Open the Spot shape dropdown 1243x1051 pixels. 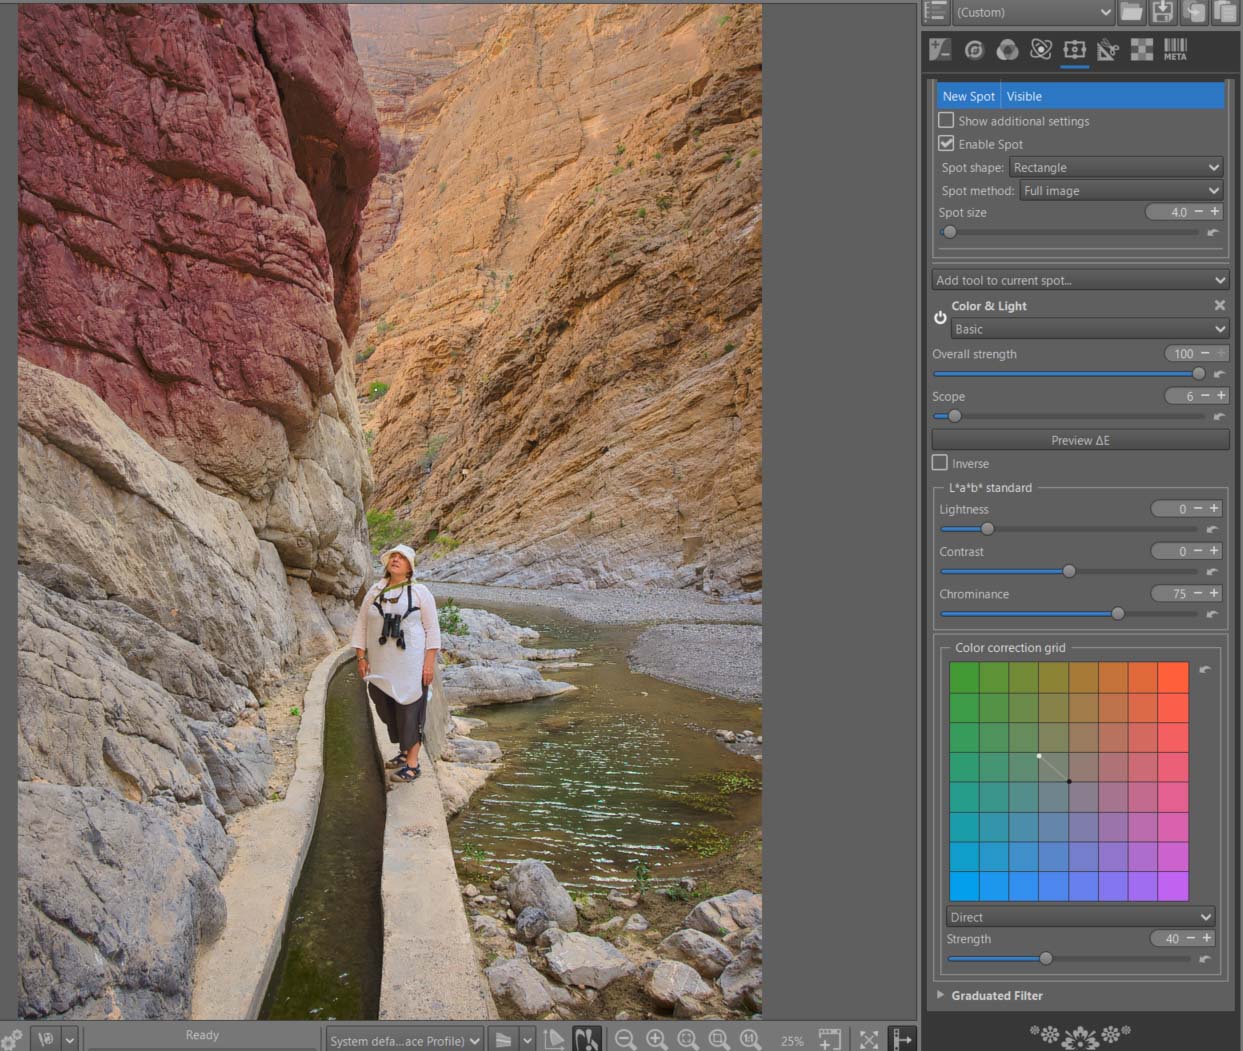[1116, 168]
